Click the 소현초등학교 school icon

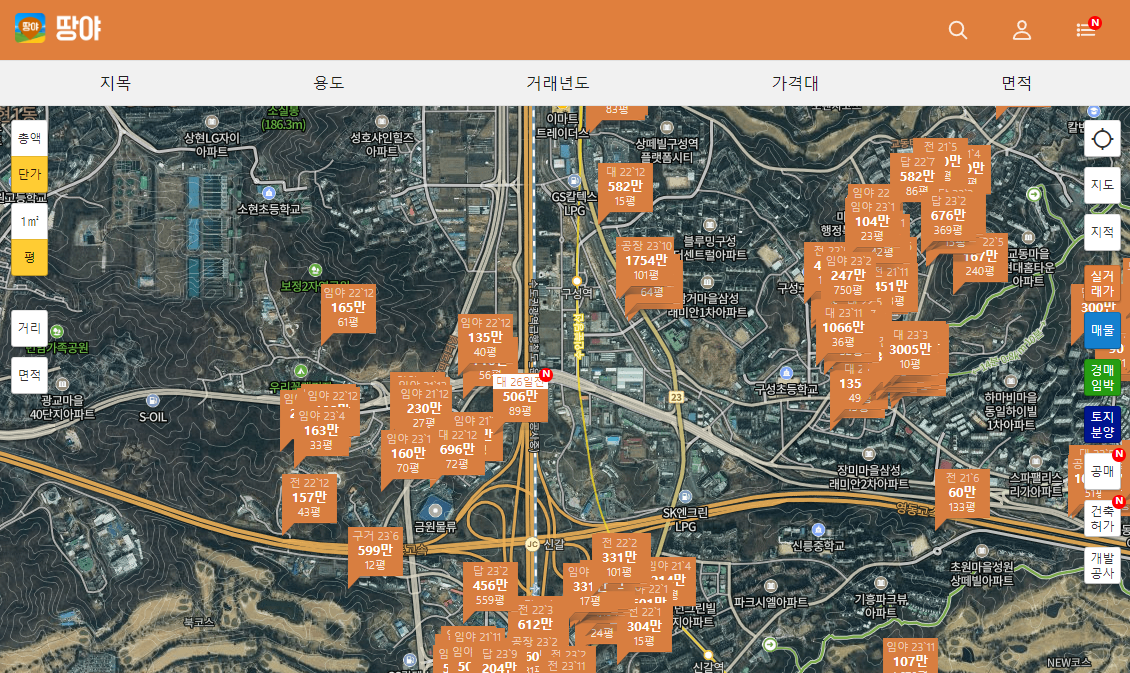click(x=269, y=192)
